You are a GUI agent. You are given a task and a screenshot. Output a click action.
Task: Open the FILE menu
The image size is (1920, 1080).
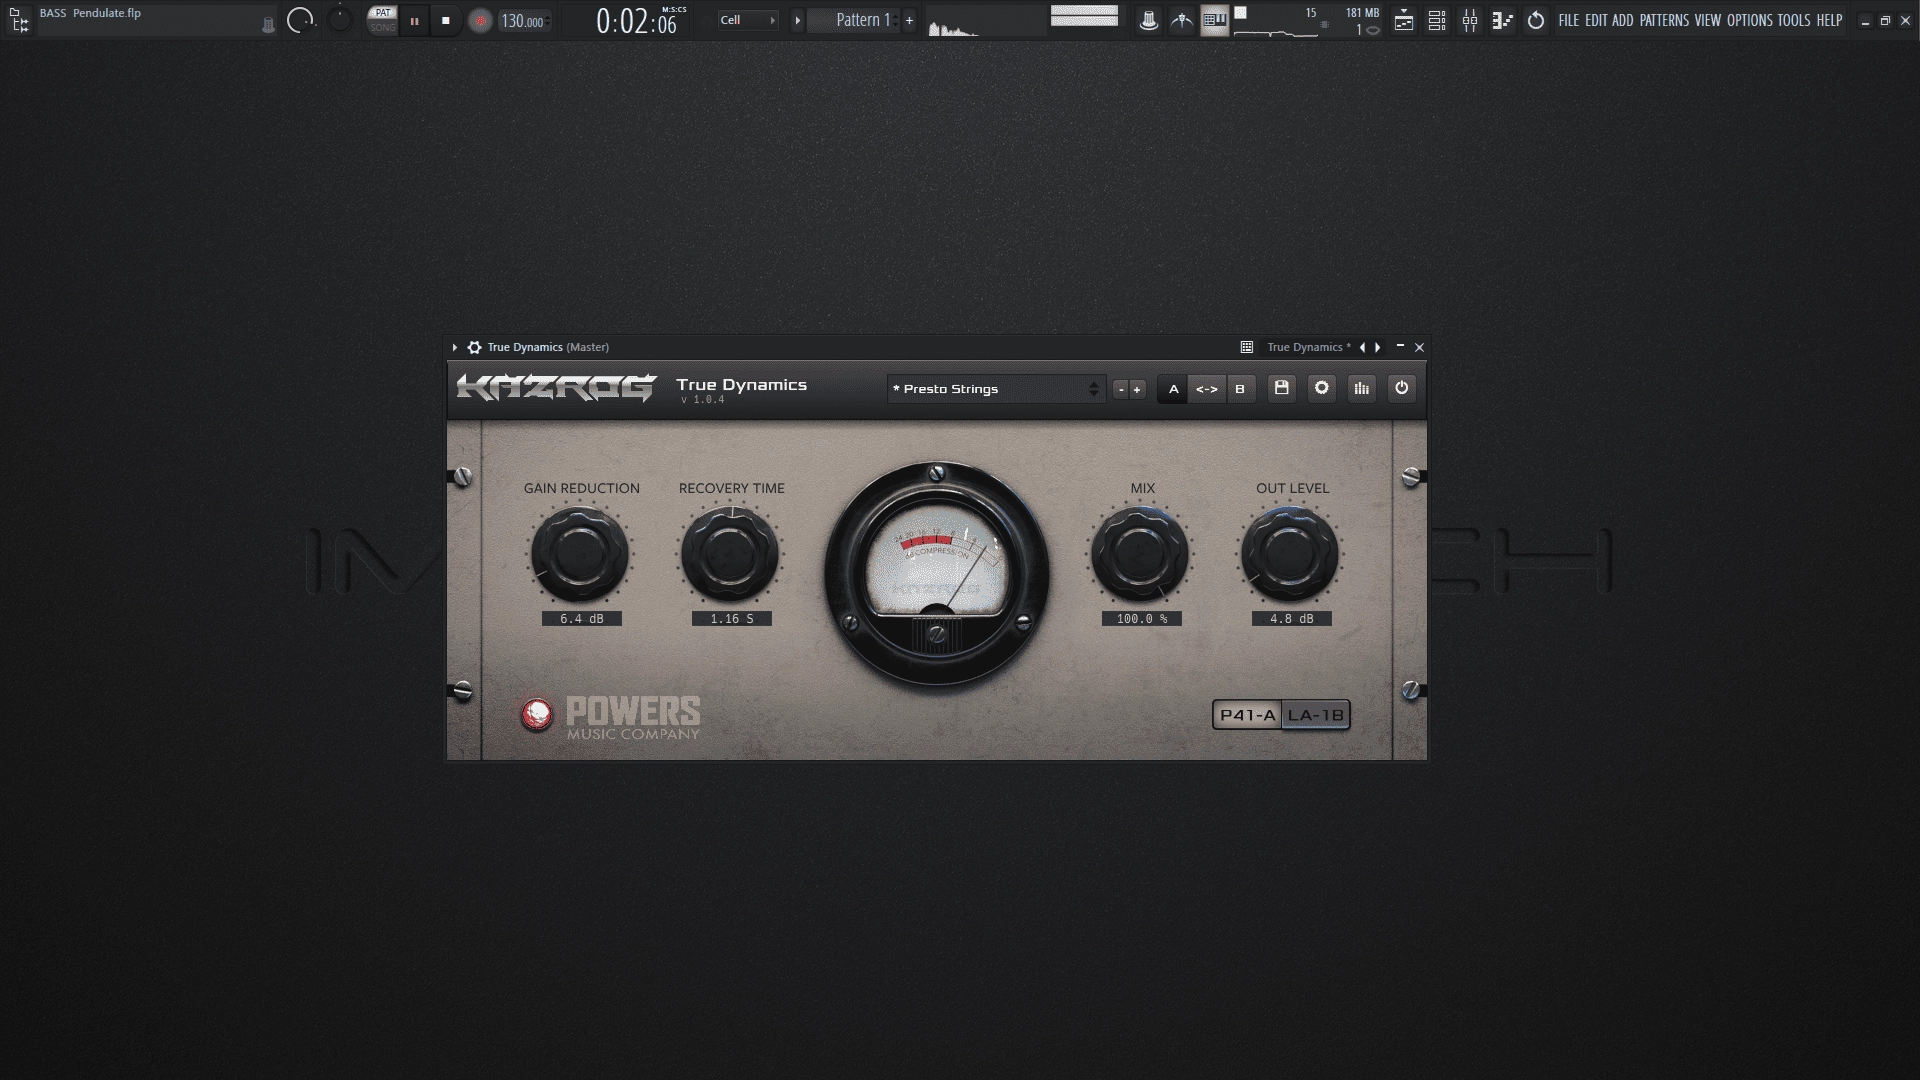coord(1569,20)
